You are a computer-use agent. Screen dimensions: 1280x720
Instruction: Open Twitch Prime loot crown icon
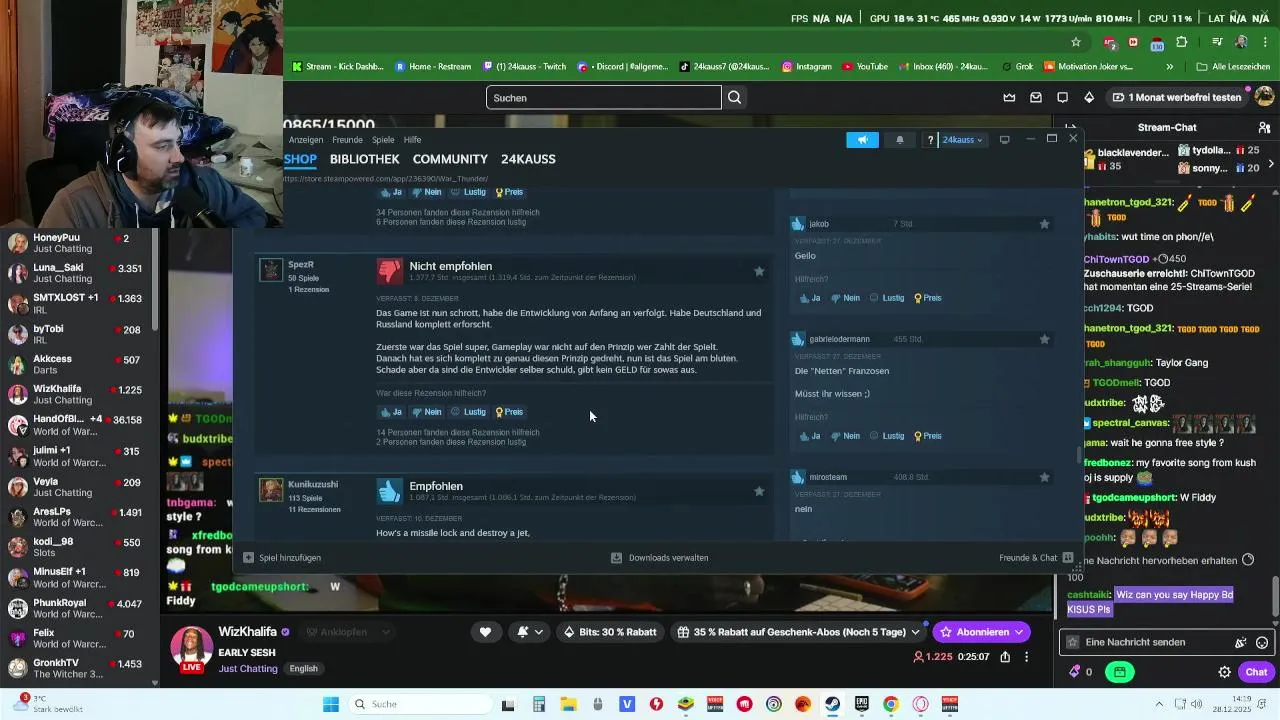1010,97
